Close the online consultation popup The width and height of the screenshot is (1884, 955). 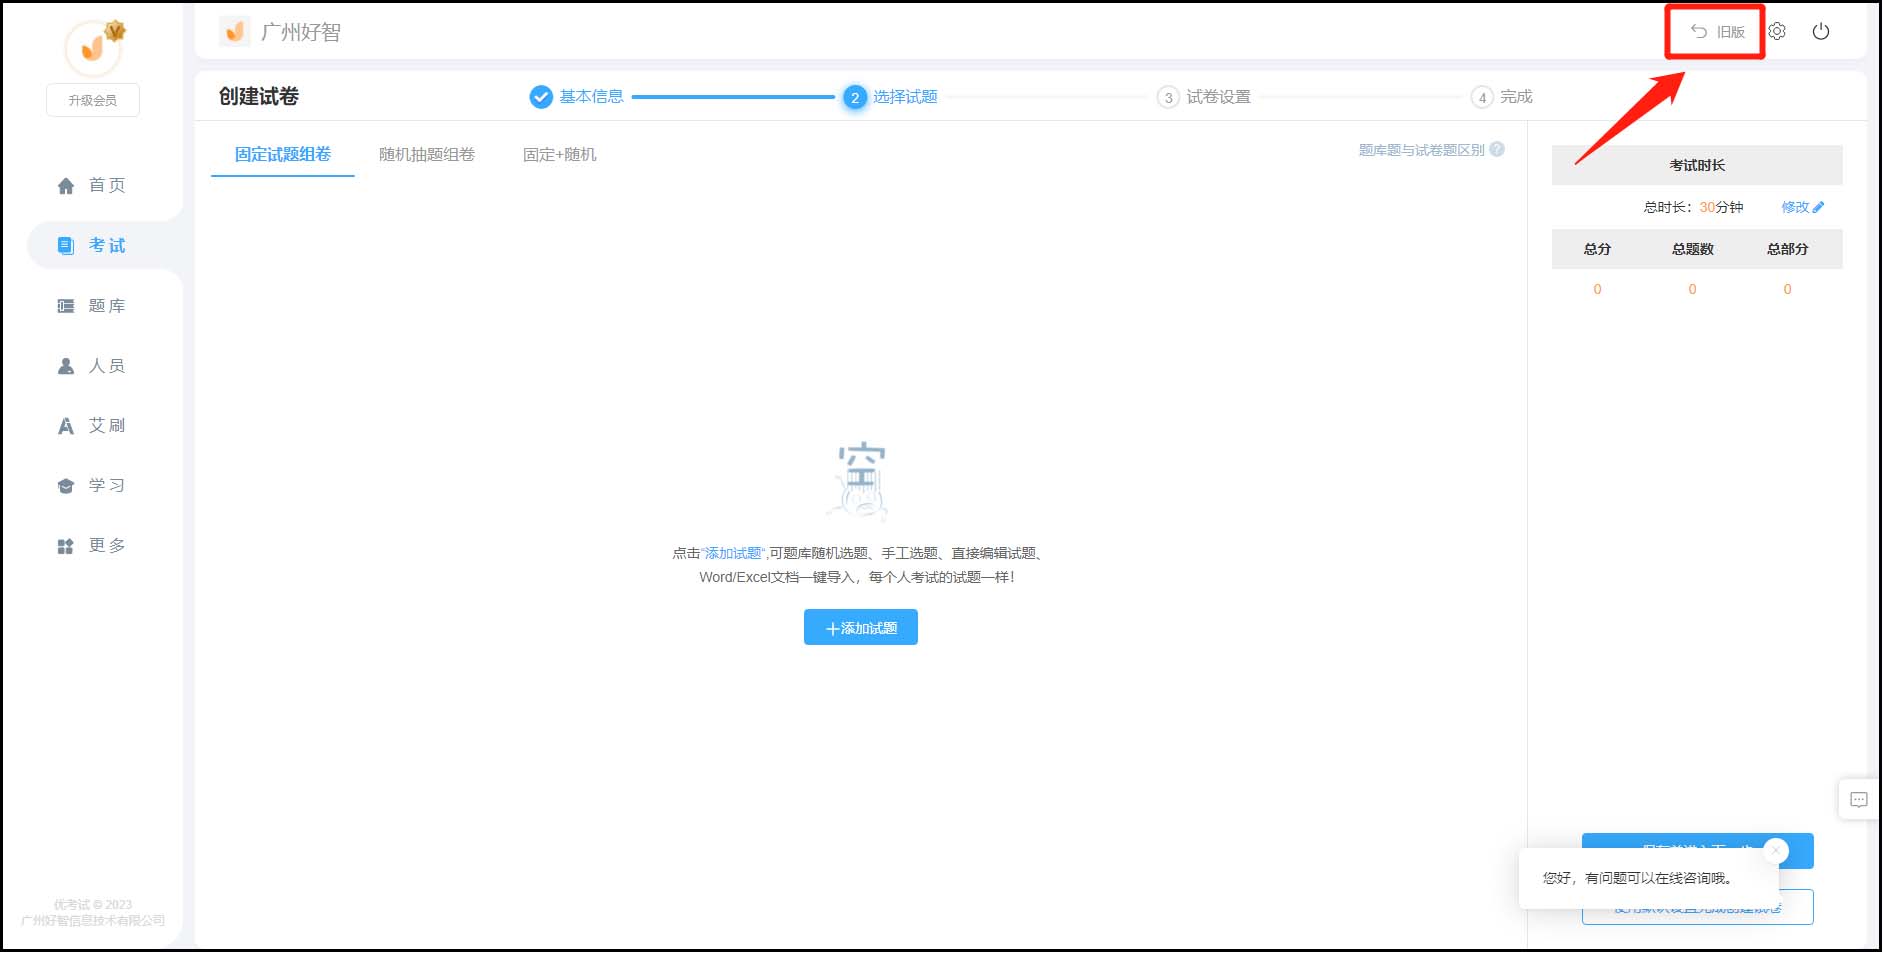[1776, 851]
